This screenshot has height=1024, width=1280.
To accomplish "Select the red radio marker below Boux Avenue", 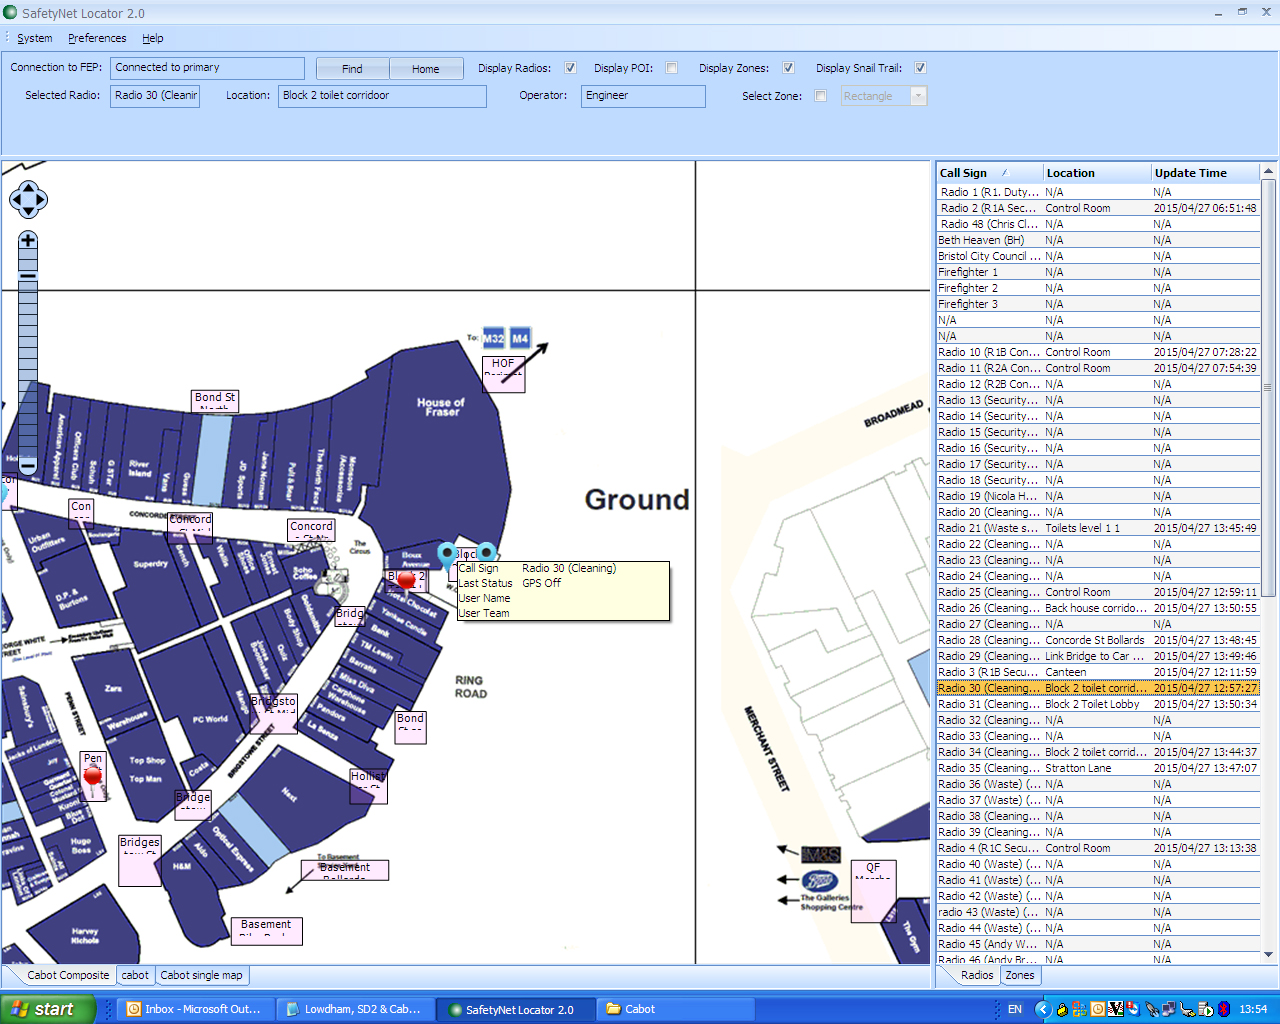I will click(406, 580).
